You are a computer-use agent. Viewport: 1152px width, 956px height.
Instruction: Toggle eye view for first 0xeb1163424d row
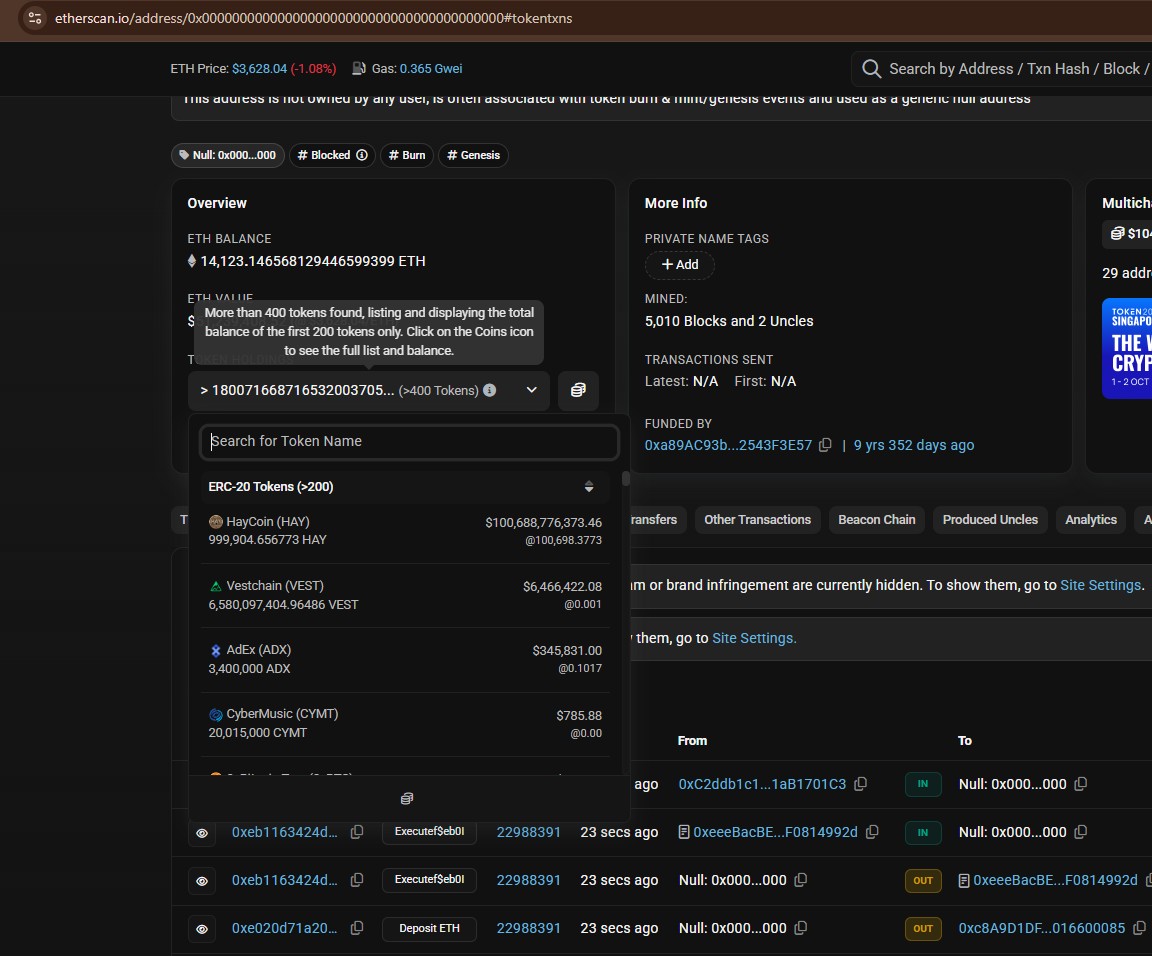click(x=202, y=833)
